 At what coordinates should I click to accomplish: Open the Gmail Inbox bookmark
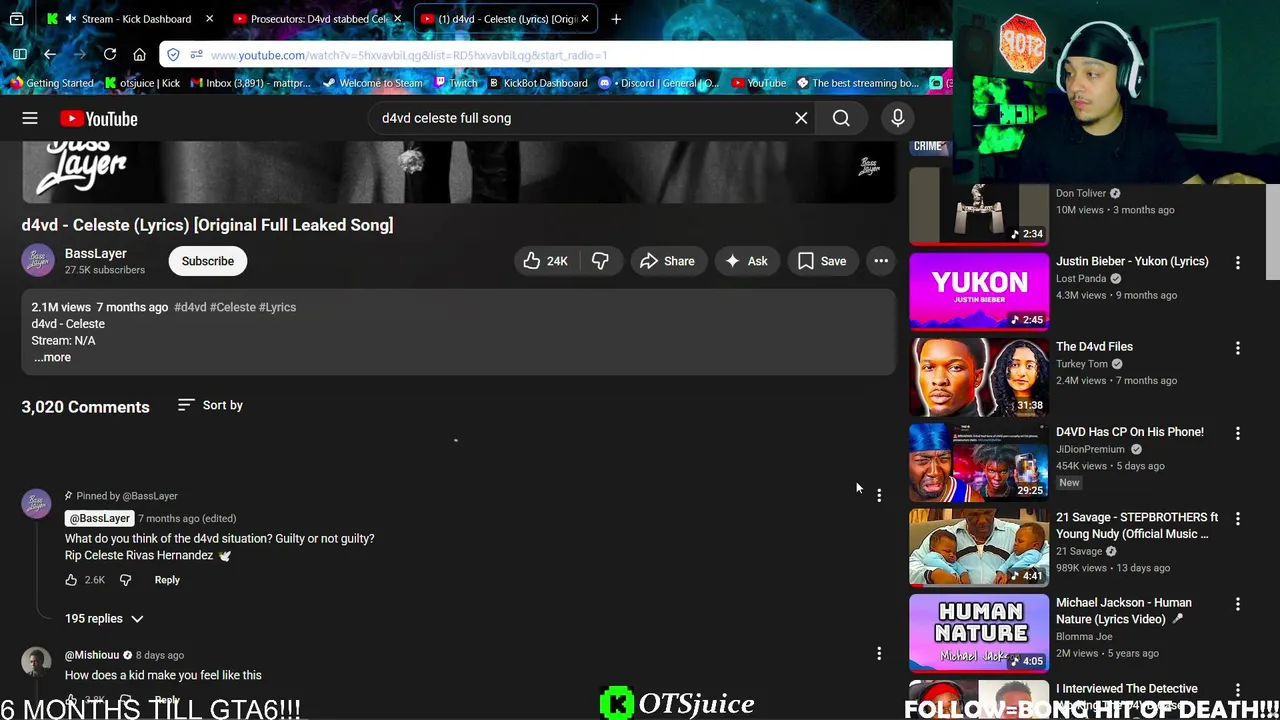251,83
